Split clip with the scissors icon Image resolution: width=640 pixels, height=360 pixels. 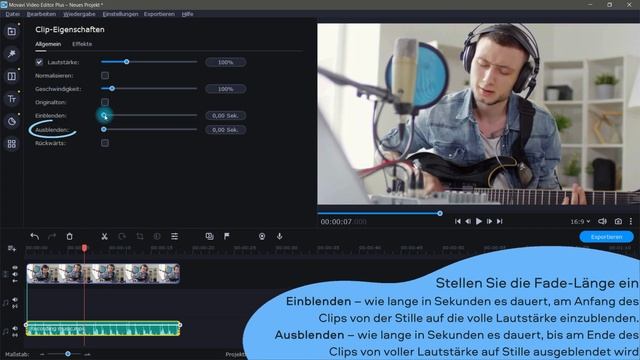pyautogui.click(x=104, y=236)
